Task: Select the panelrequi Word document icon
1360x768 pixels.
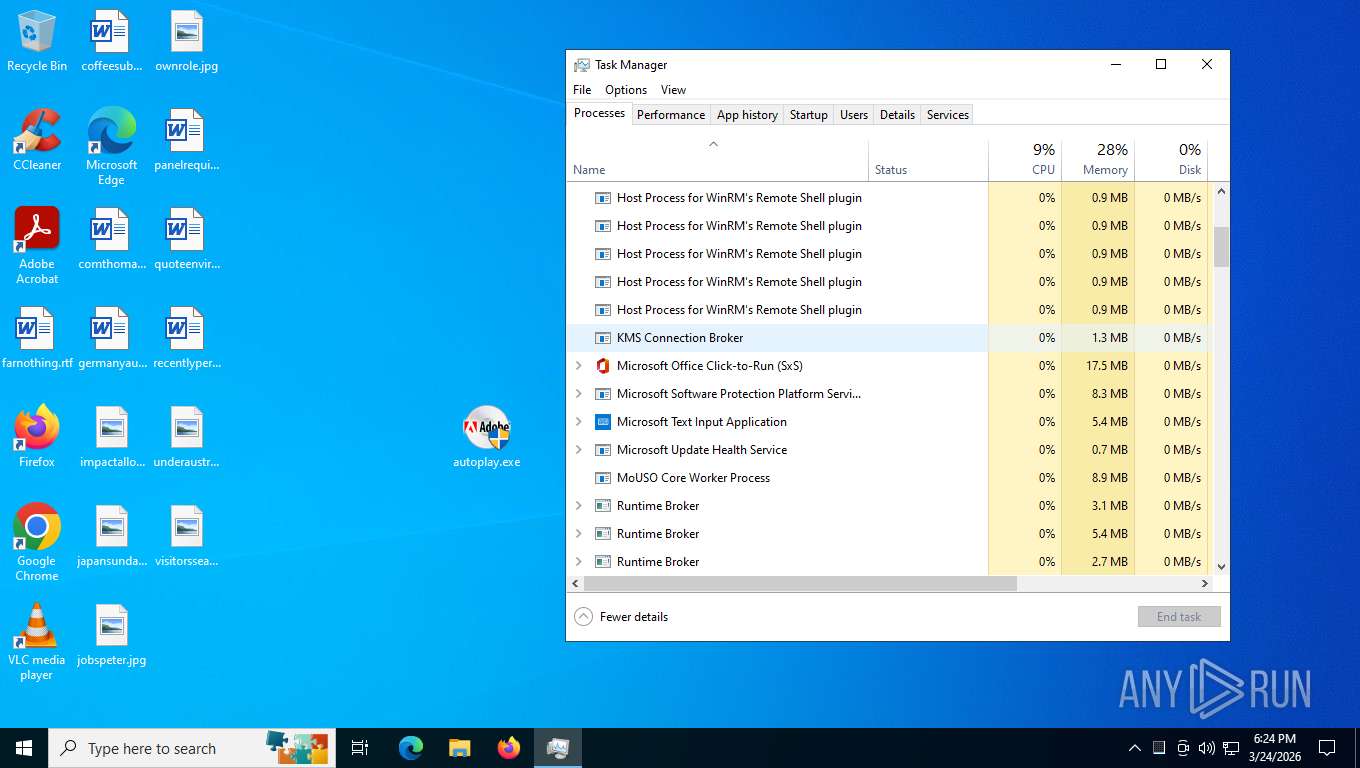Action: tap(186, 140)
